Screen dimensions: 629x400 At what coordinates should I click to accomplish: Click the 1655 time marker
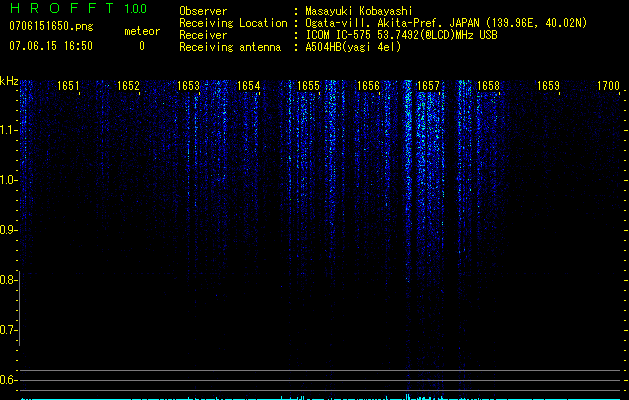pos(308,86)
